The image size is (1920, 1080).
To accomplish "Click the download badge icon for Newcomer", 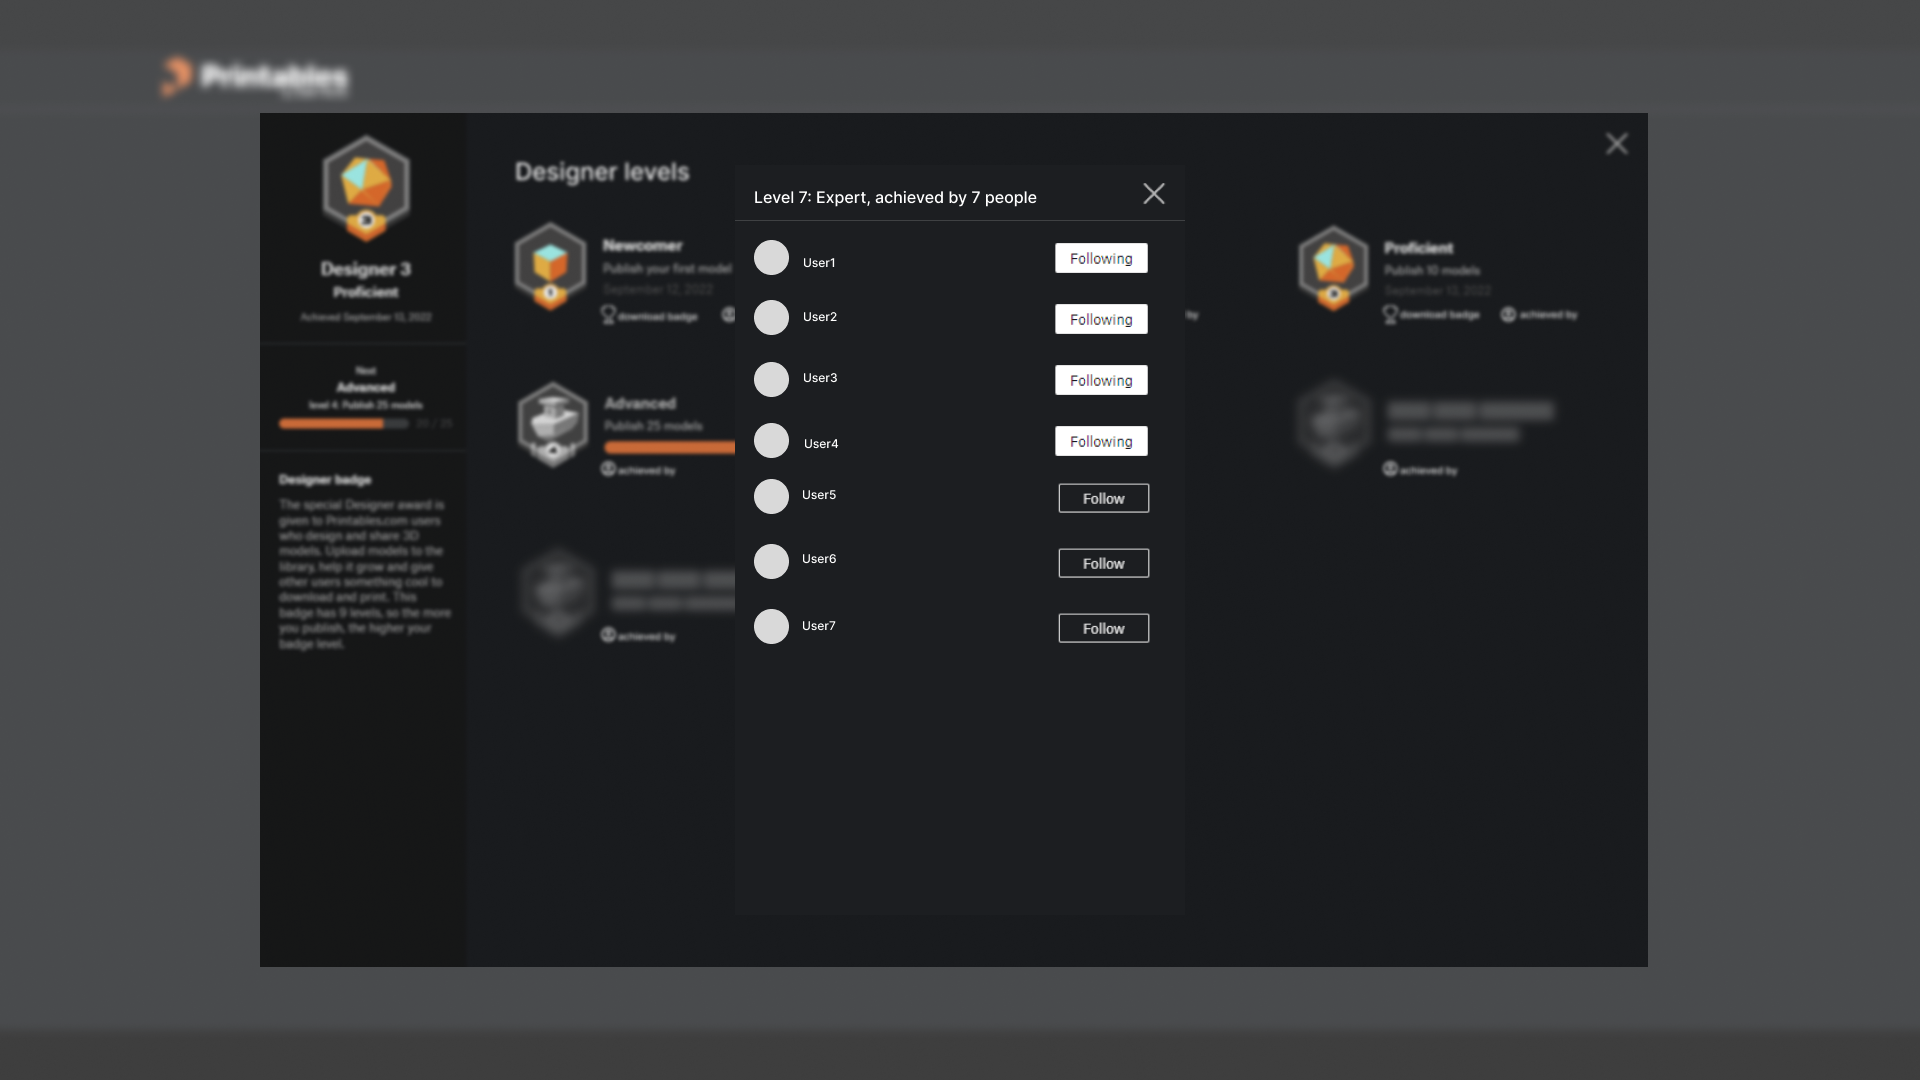I will point(608,314).
